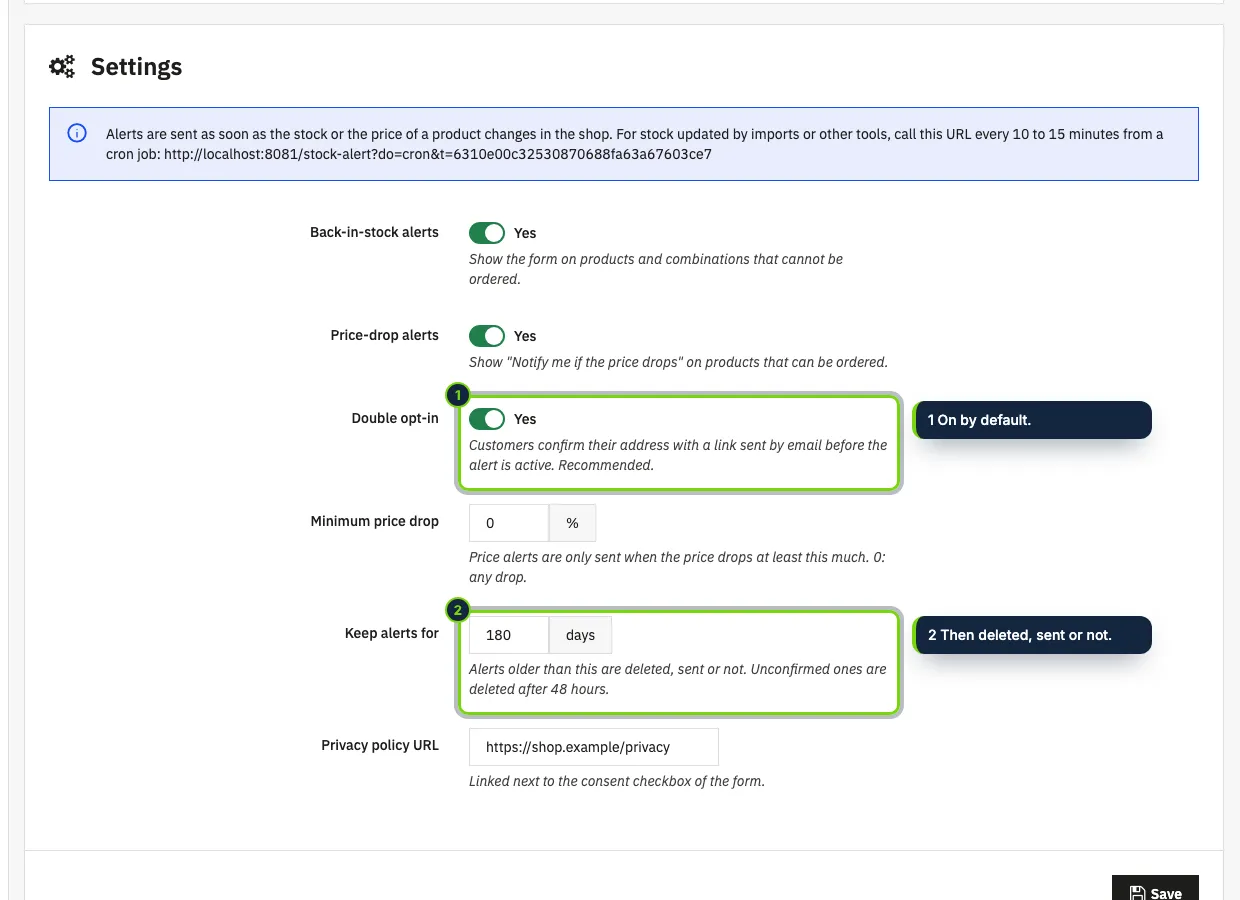Click the "Double opt-in" label

pos(395,418)
